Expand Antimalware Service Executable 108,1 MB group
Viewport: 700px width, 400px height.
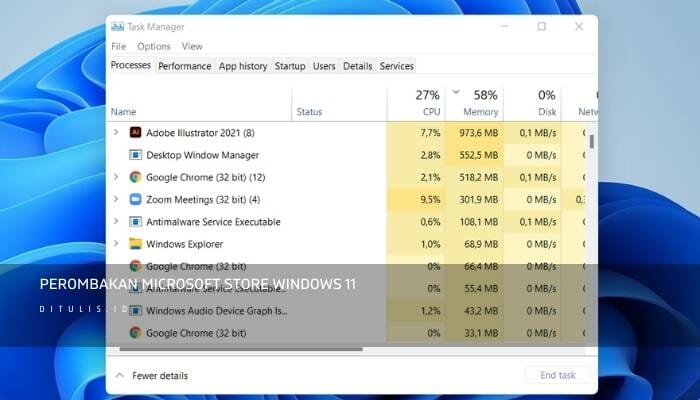click(116, 221)
